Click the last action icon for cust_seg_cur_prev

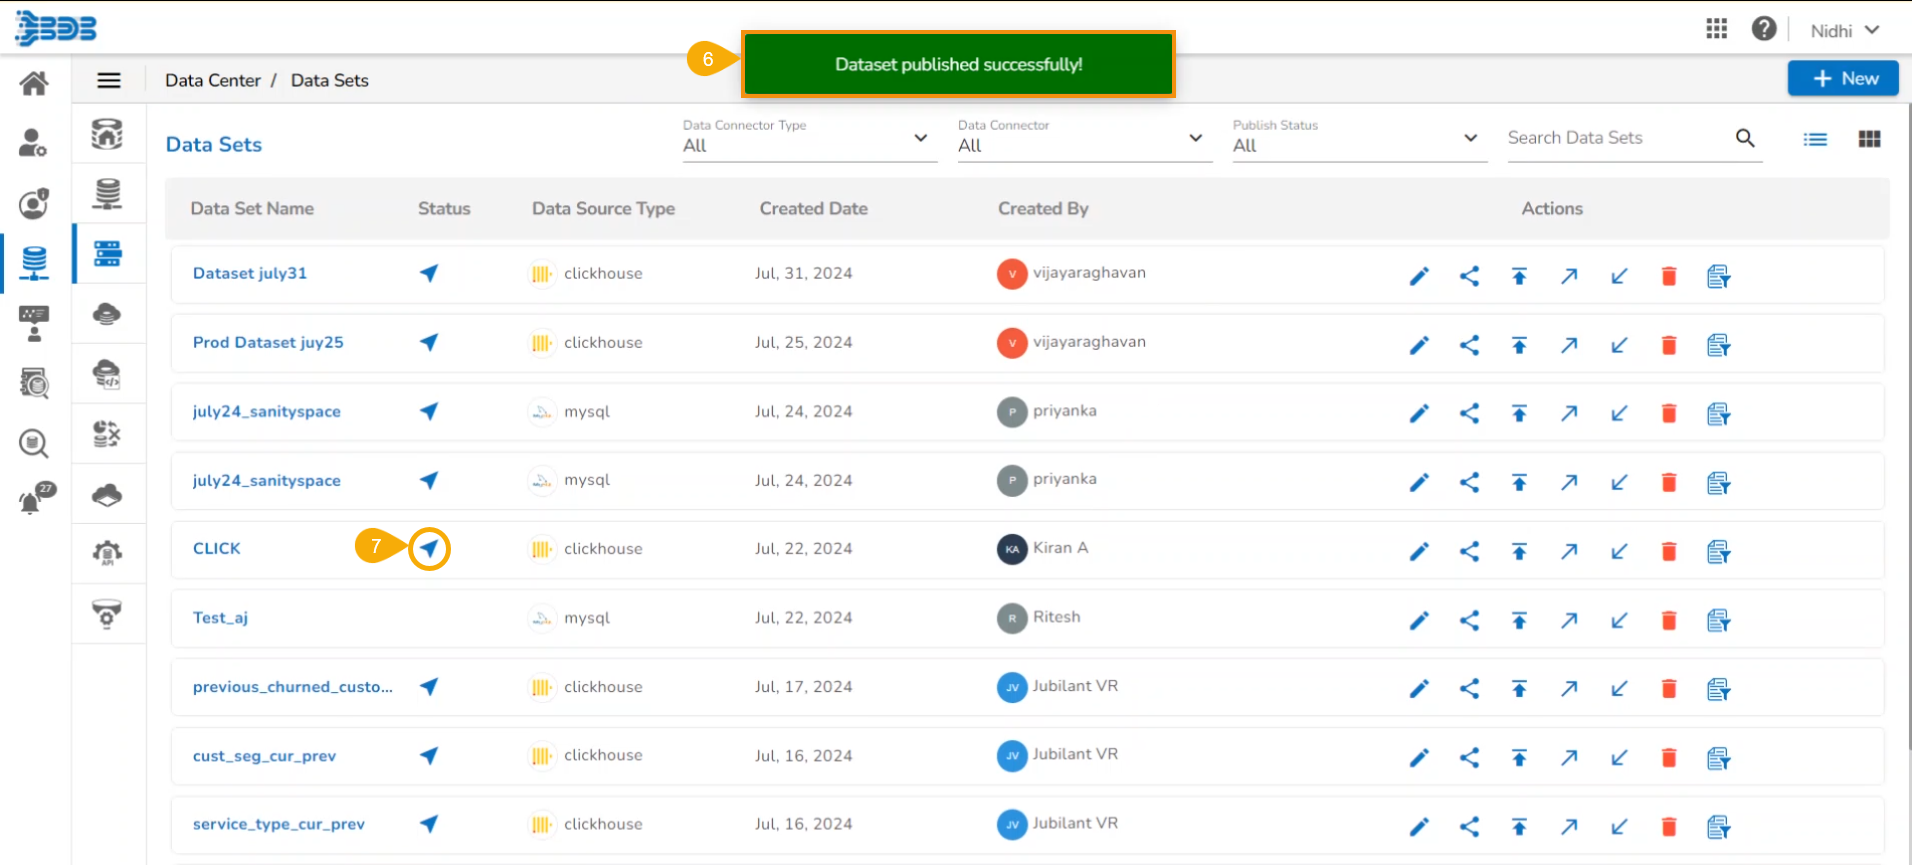[x=1718, y=758]
